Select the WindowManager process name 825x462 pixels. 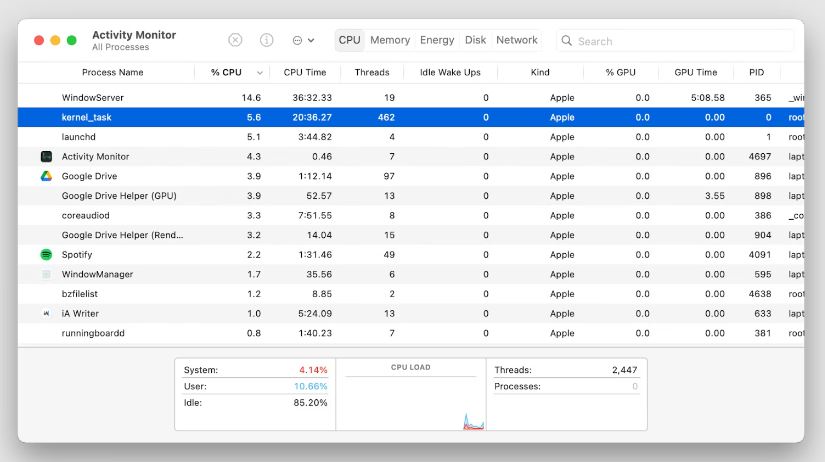click(x=97, y=274)
